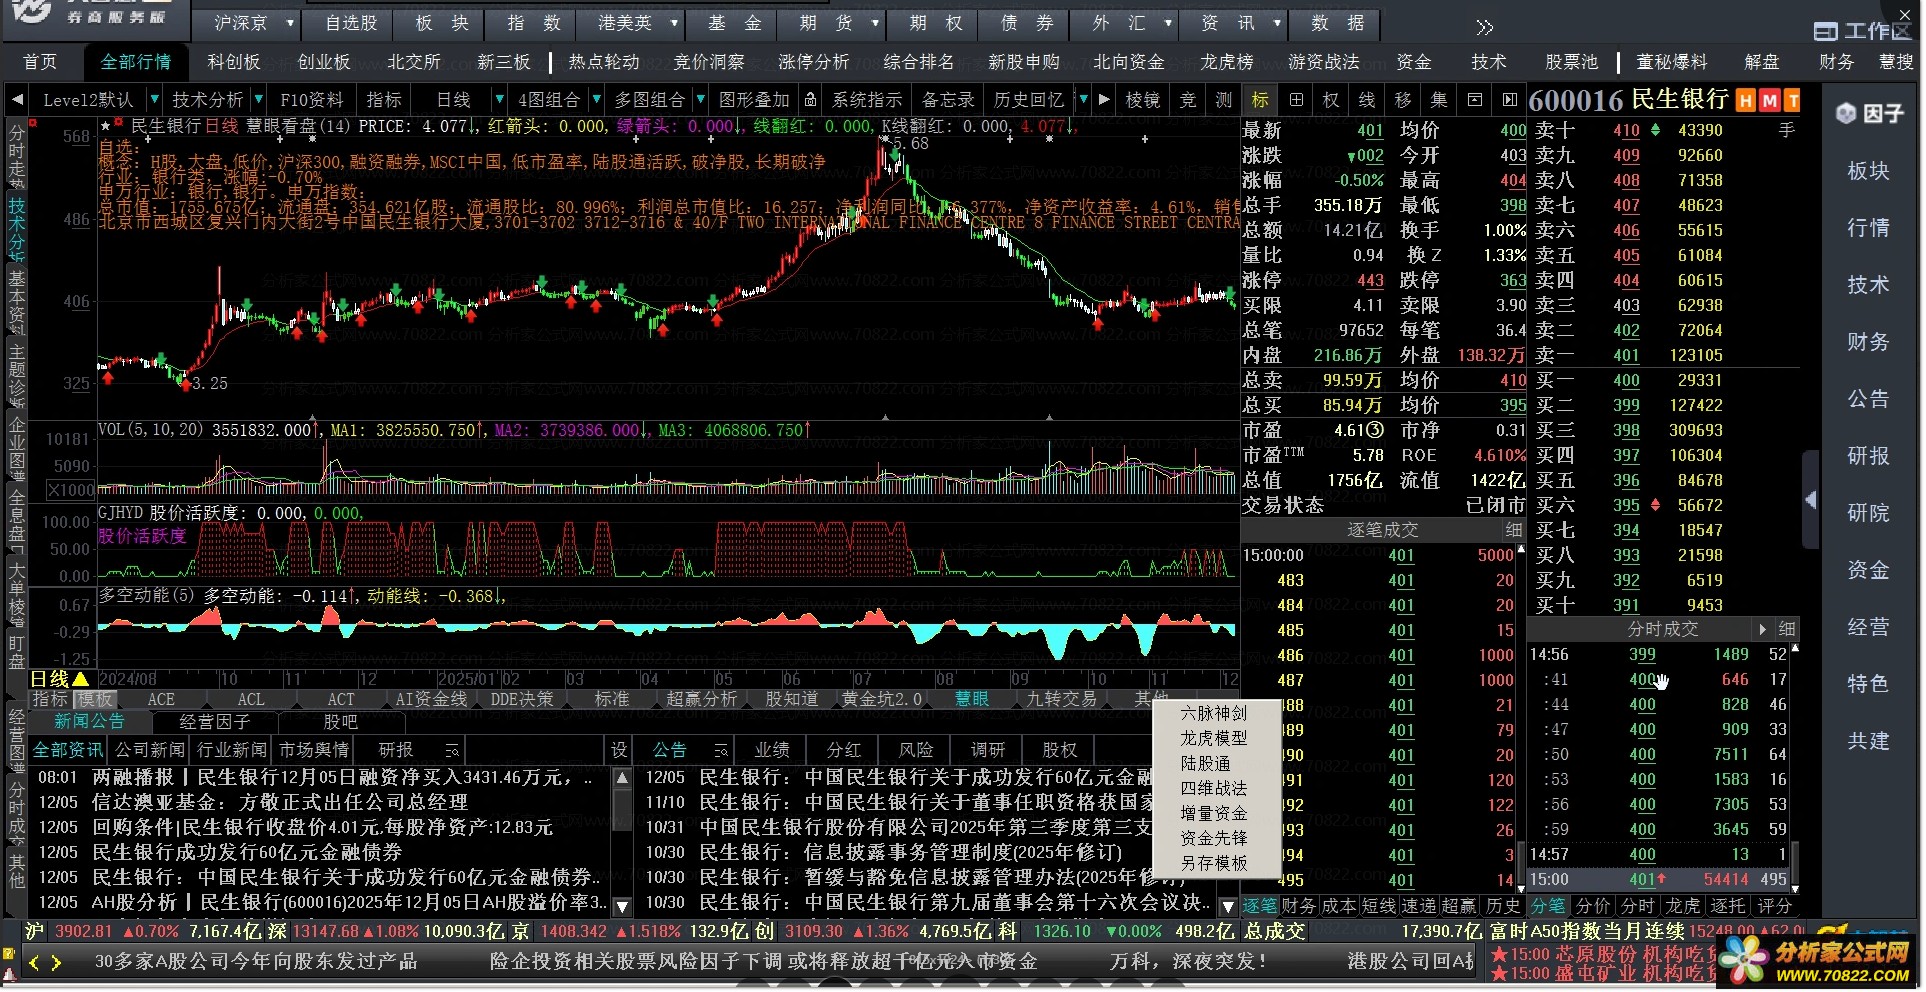Click the left arrow at toolbar start

(17, 100)
